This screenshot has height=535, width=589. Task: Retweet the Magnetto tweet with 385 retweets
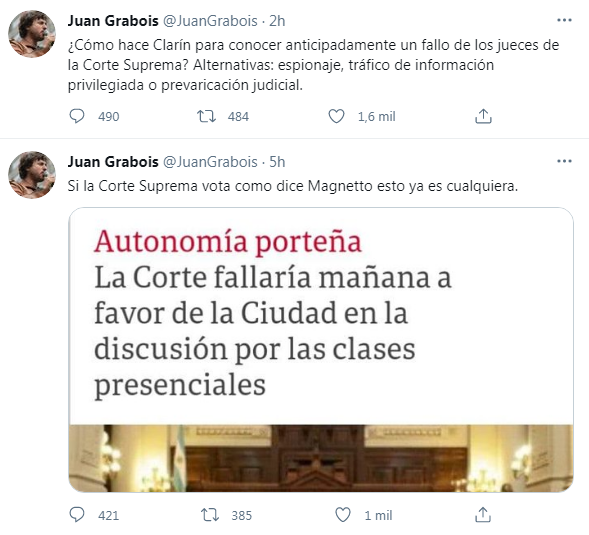[210, 515]
